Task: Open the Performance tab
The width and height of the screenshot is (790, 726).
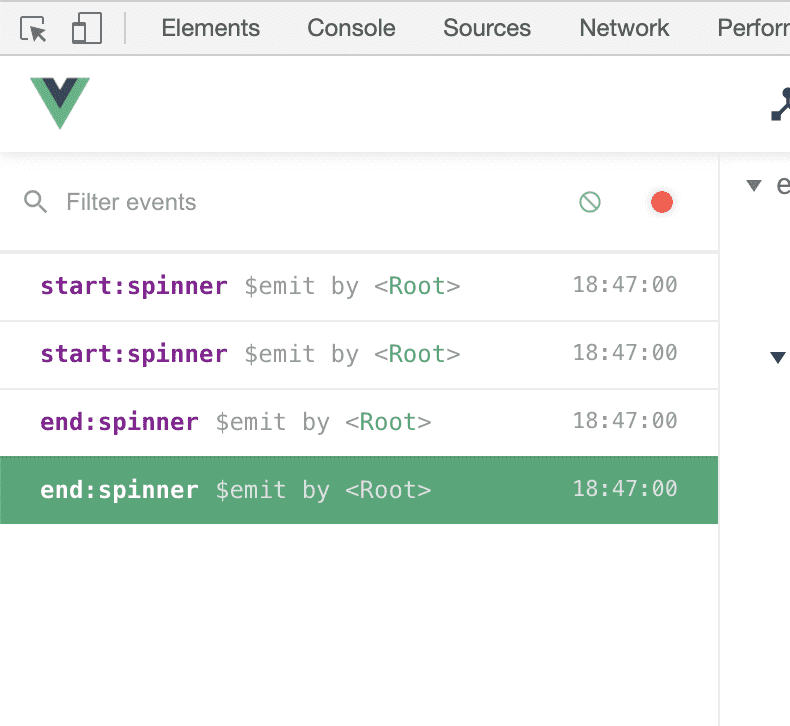Action: [752, 29]
